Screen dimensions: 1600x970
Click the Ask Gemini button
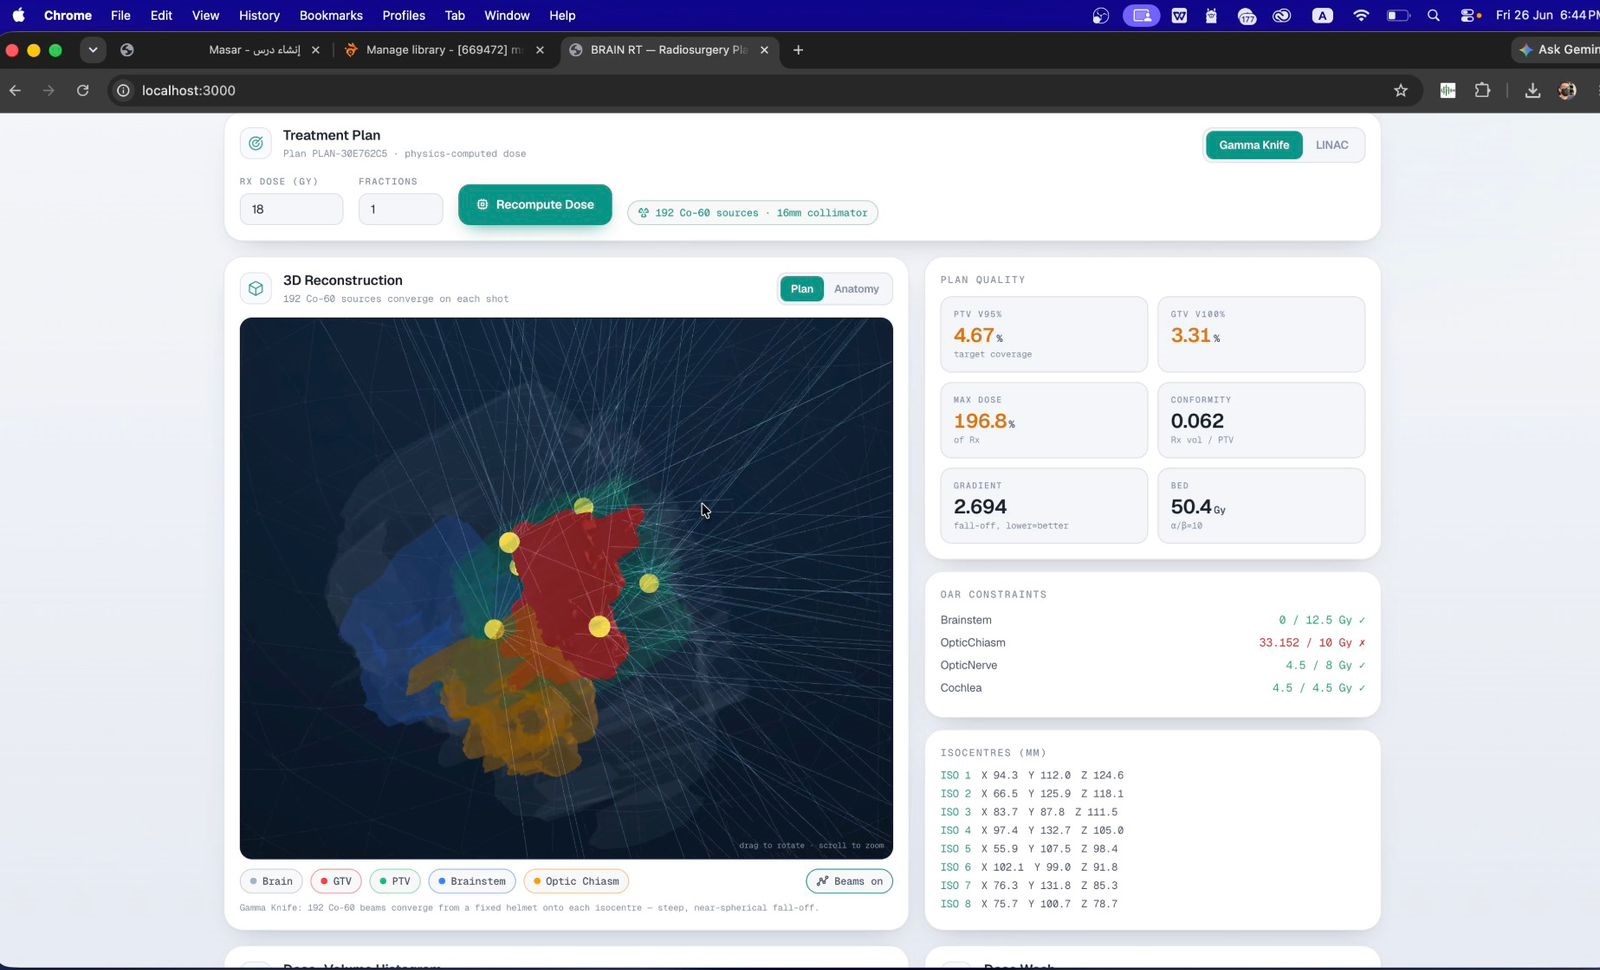1558,50
